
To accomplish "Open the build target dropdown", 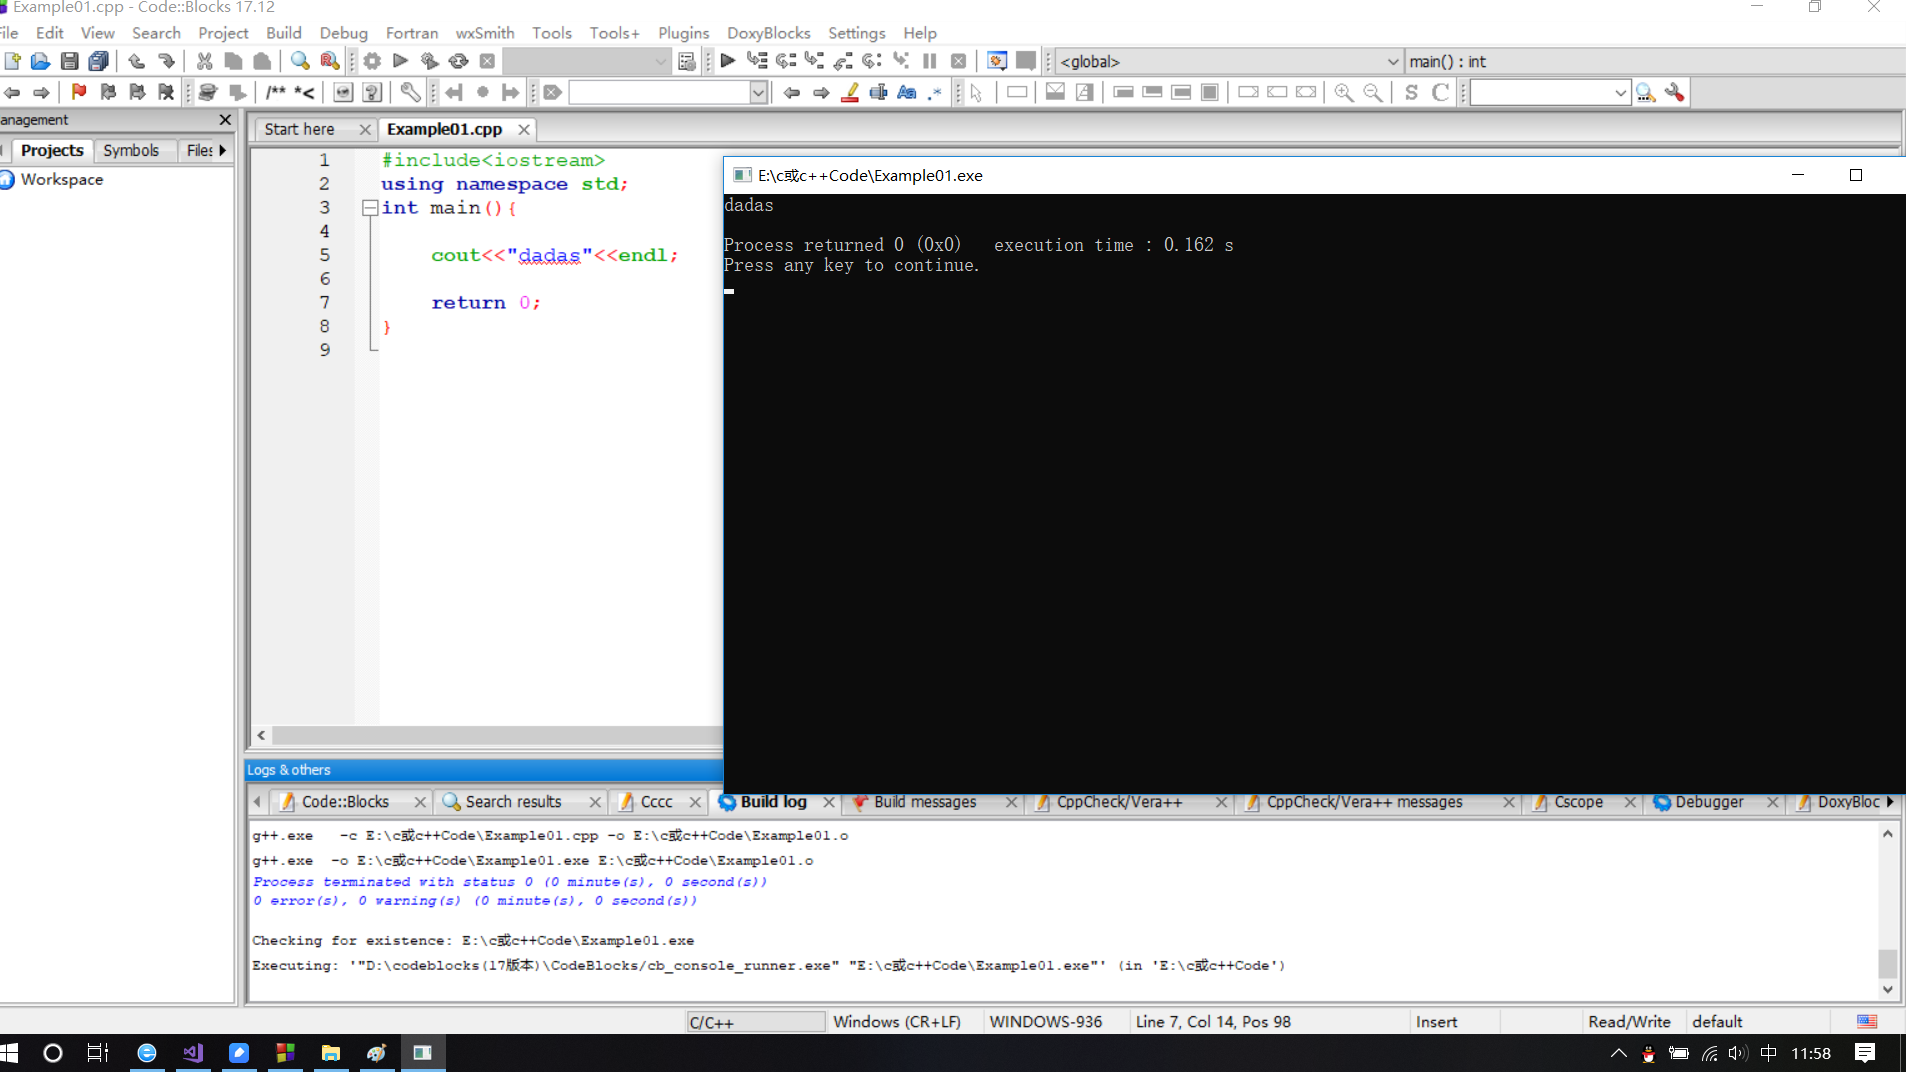I will [660, 61].
